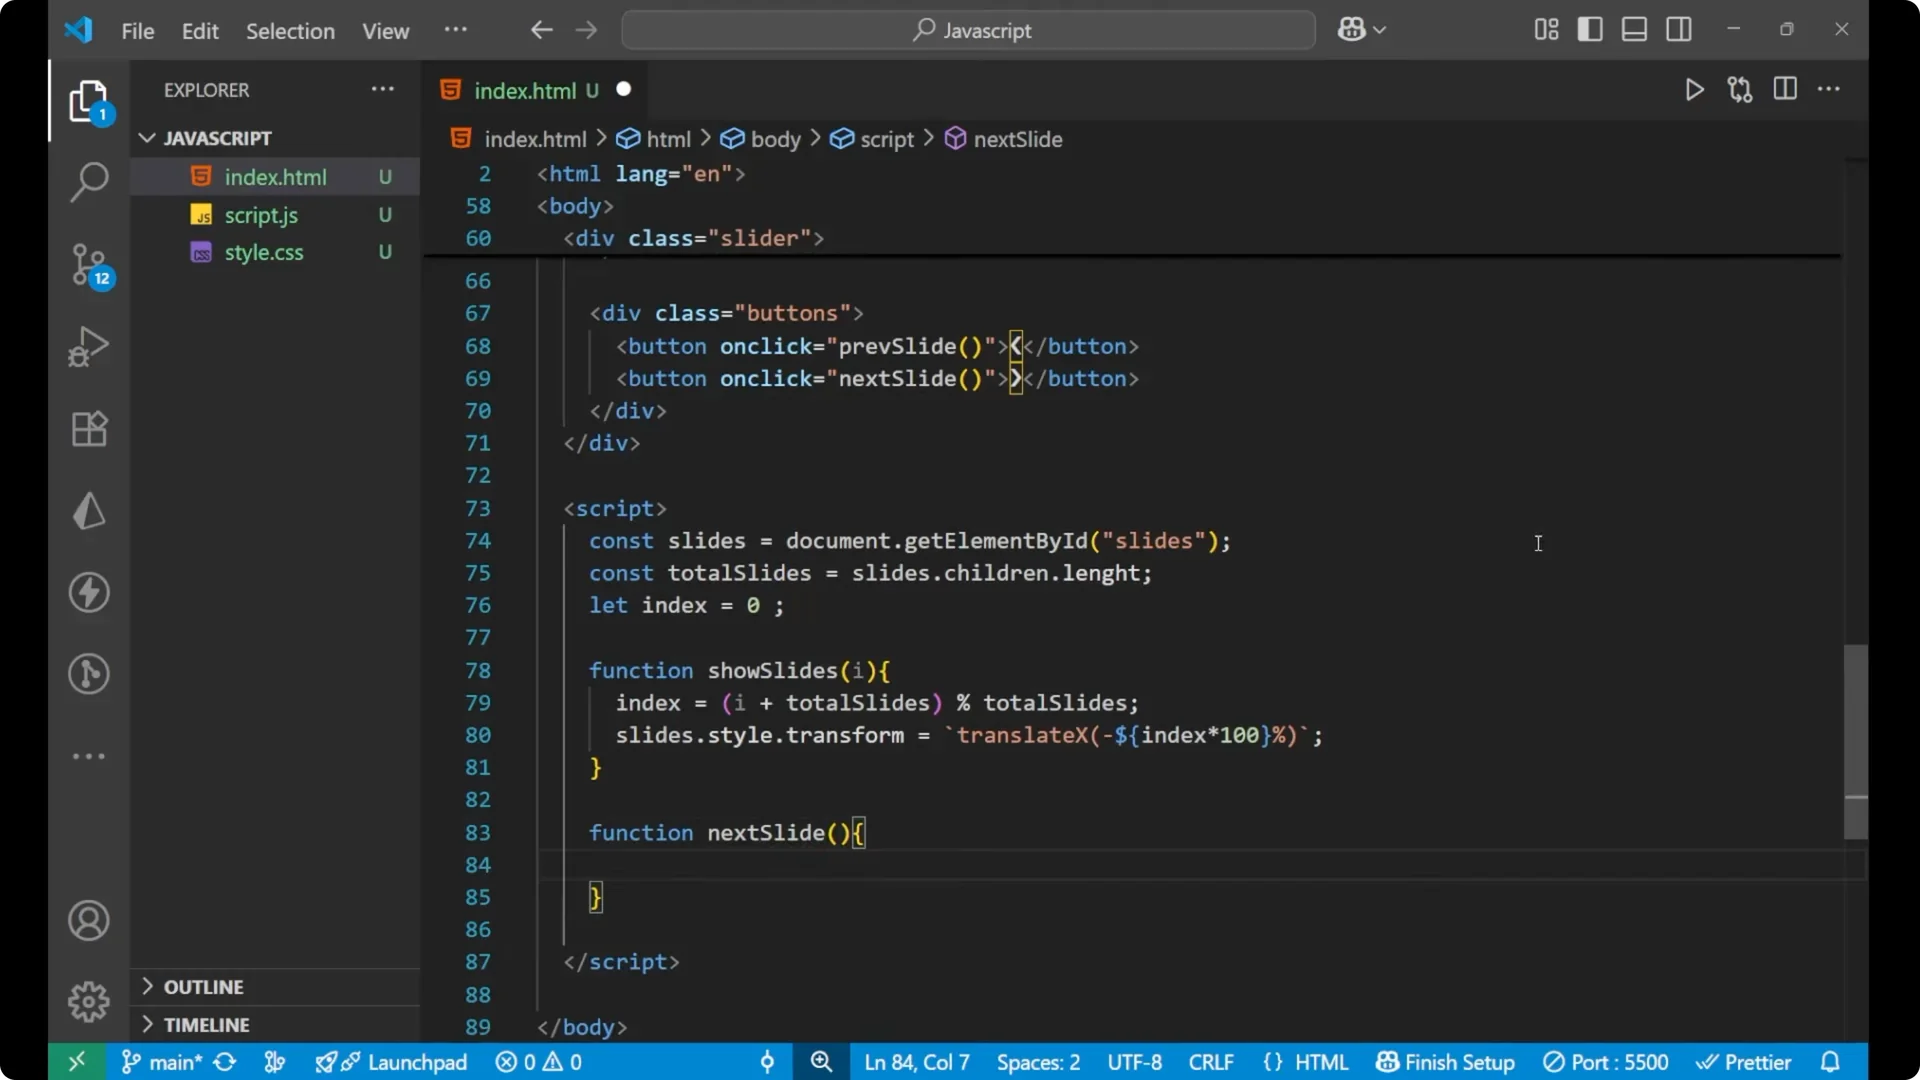This screenshot has width=1920, height=1080.
Task: Open the Selection menu
Action: coord(290,31)
